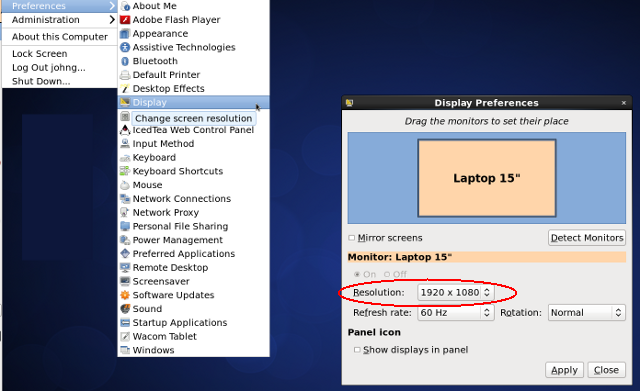Open the Rotation dropdown

point(587,313)
